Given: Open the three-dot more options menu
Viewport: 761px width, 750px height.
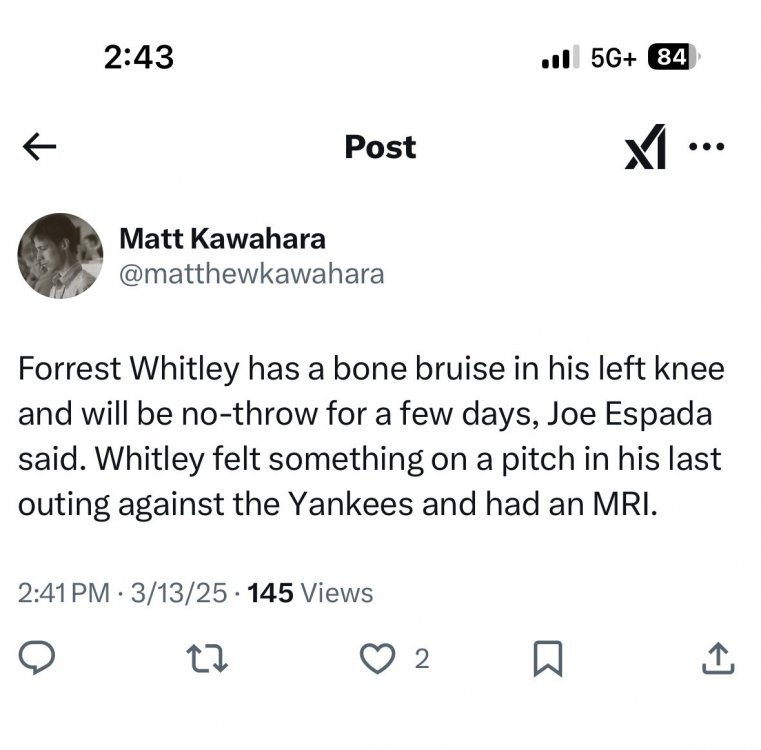Looking at the screenshot, I should click(x=706, y=146).
